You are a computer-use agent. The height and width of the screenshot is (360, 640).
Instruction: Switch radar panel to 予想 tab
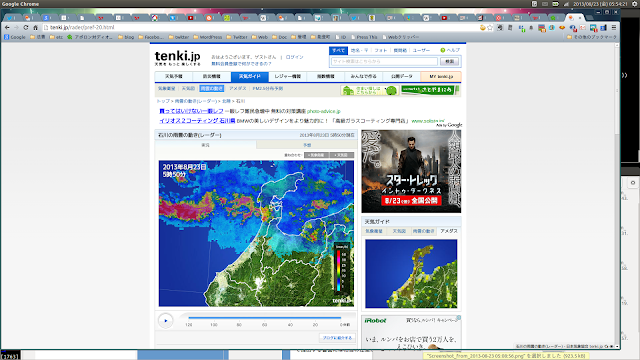coord(307,145)
